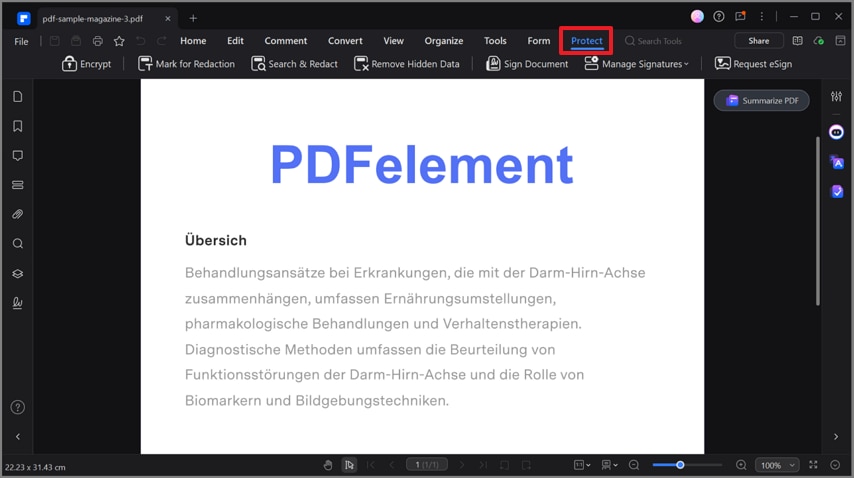Click the Share button
Image resolution: width=854 pixels, height=478 pixels.
[x=759, y=41]
